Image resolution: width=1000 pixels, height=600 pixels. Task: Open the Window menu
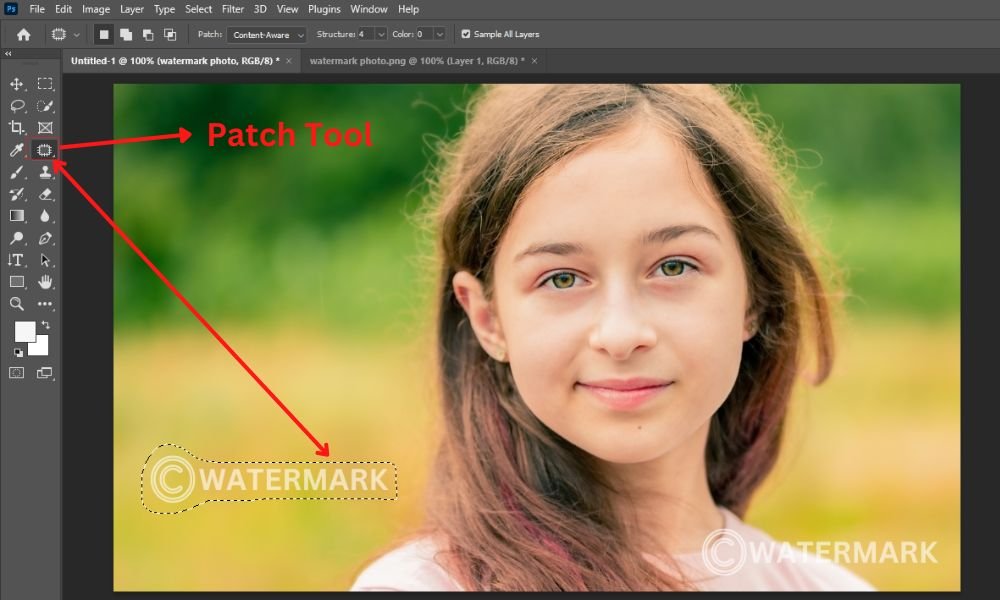(x=369, y=9)
